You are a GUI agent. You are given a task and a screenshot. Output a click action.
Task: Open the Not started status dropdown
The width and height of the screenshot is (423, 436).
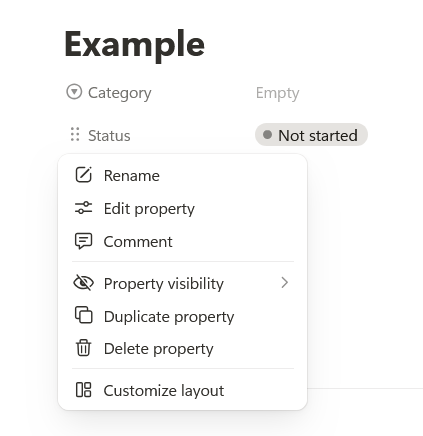(311, 135)
